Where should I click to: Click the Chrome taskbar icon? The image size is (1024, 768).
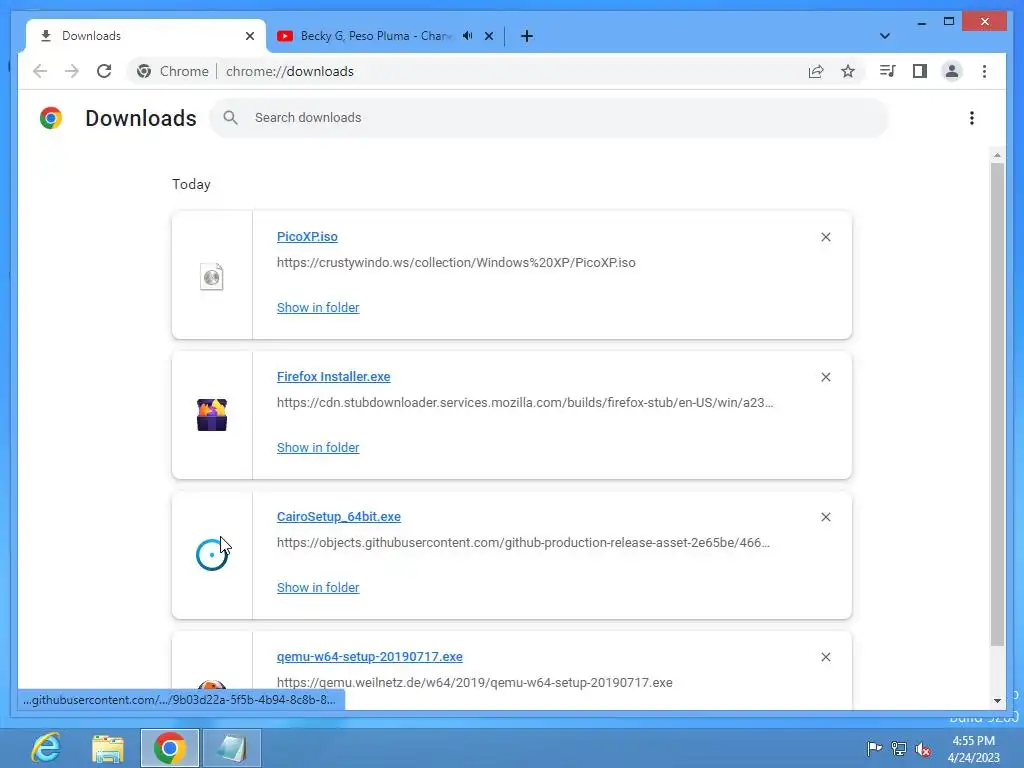coord(170,748)
